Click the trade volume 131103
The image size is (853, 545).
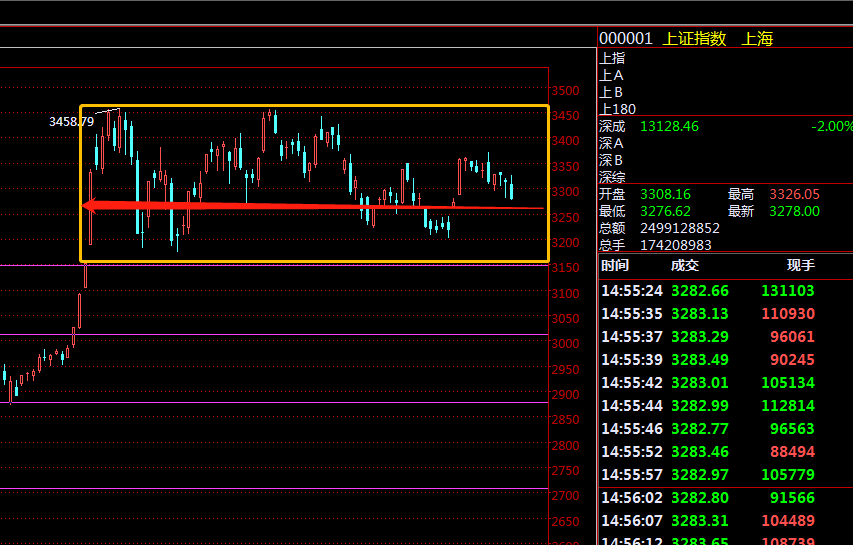788,290
